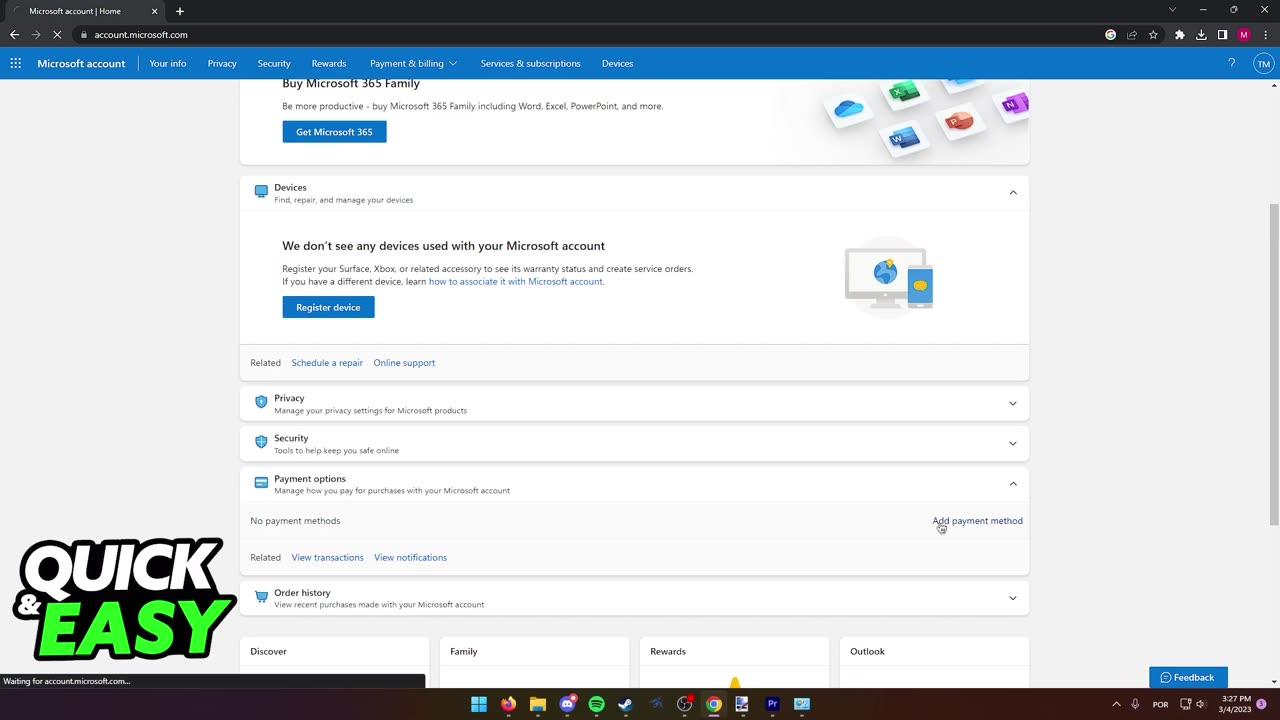Open Chrome three-dot menu
1280x720 pixels.
[x=1265, y=34]
